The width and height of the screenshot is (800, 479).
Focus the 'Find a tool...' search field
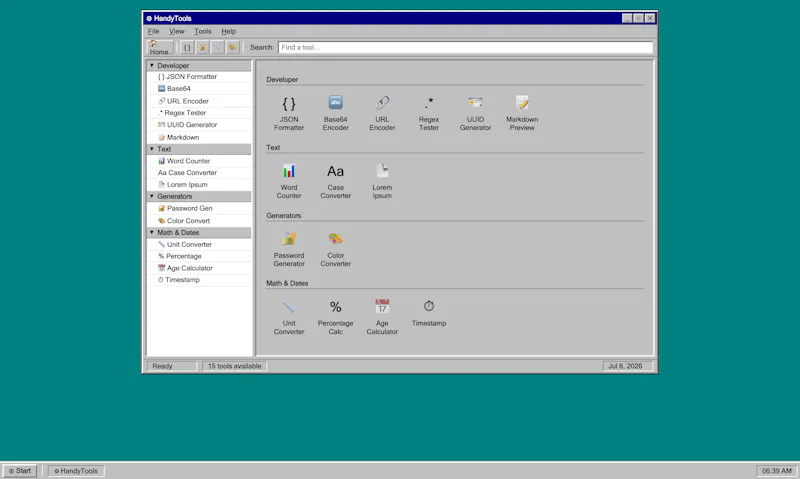(465, 47)
